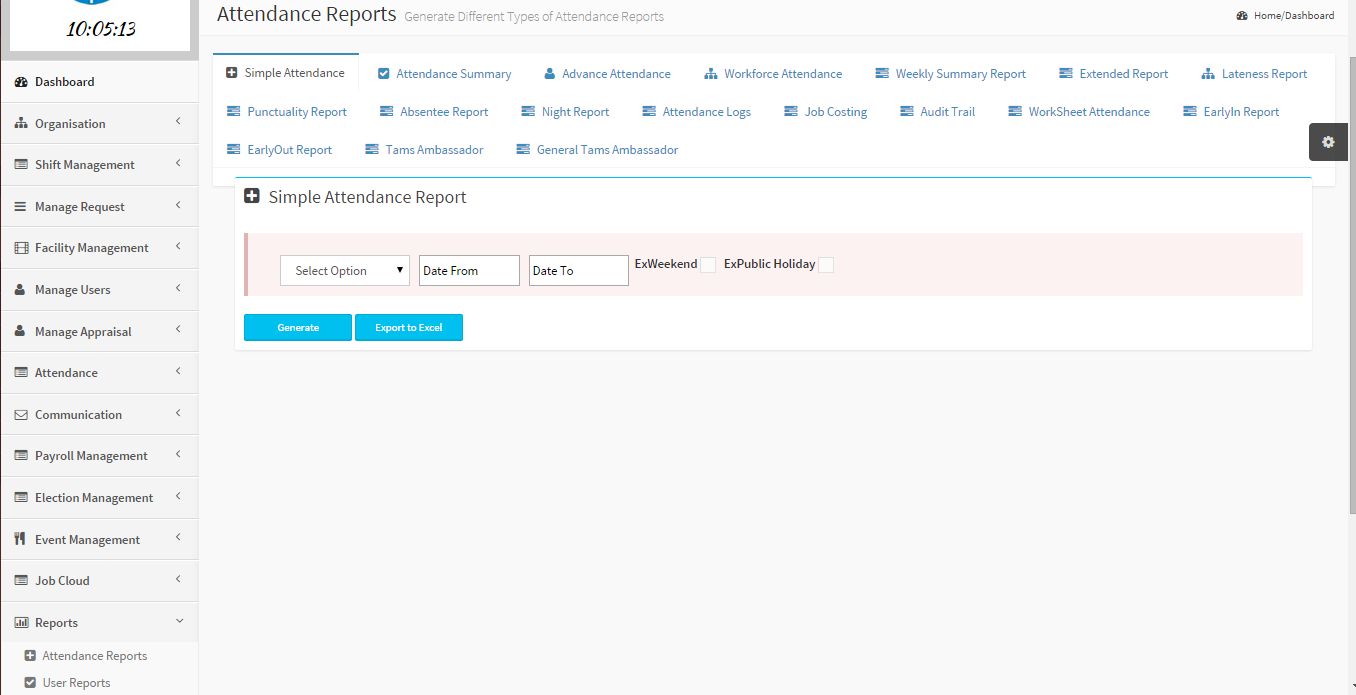Image resolution: width=1356 pixels, height=695 pixels.
Task: Click the Export to Excel button
Action: [x=409, y=328]
